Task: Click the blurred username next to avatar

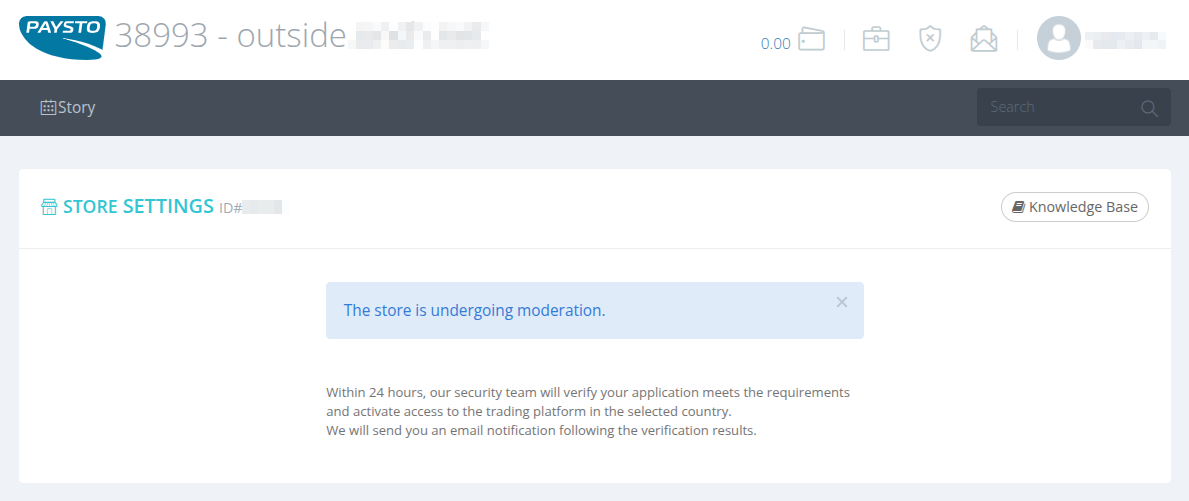Action: pyautogui.click(x=1125, y=39)
